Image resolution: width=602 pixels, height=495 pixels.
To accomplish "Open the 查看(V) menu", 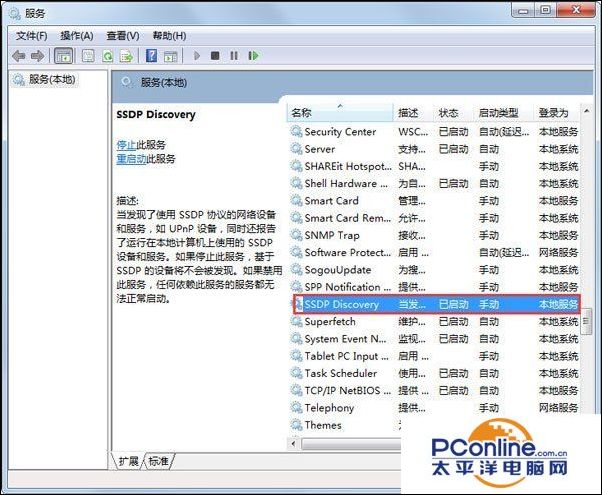I will [x=123, y=36].
